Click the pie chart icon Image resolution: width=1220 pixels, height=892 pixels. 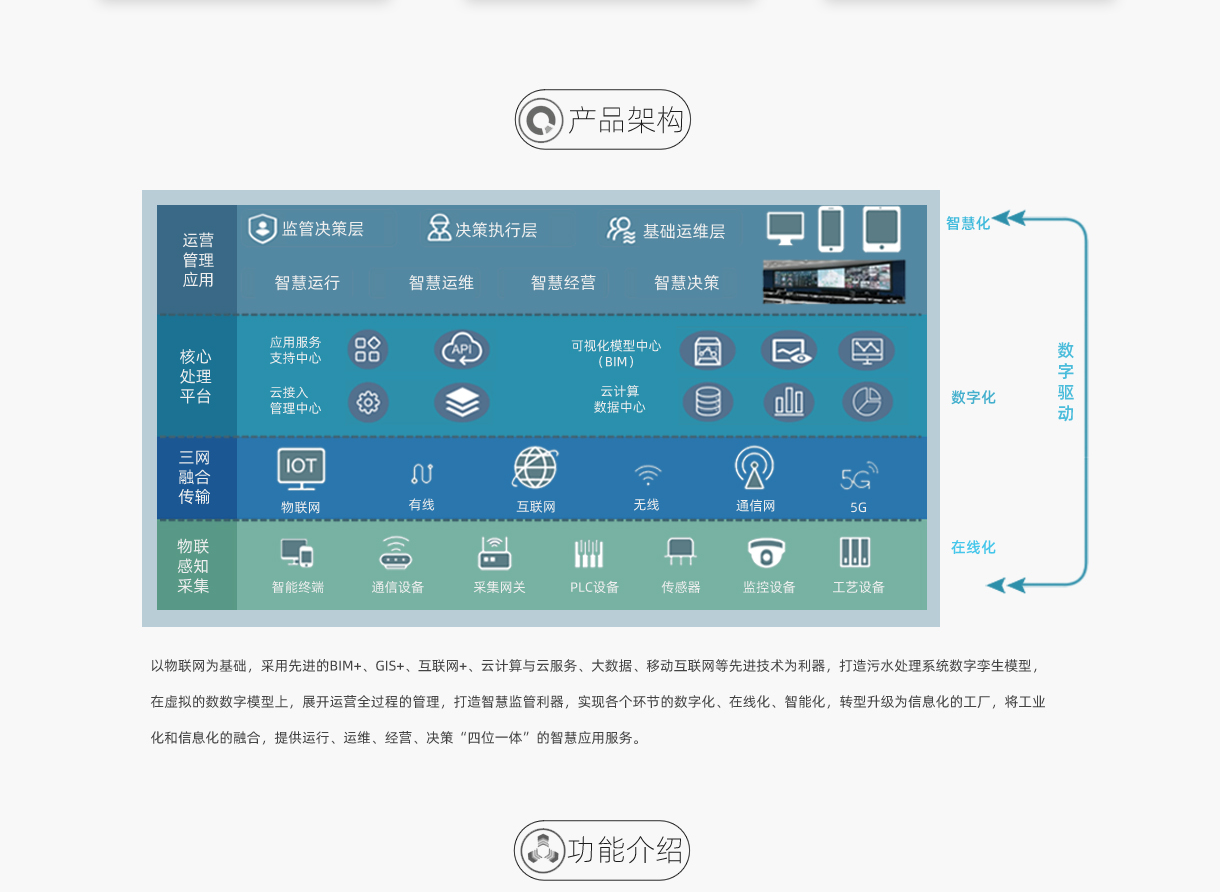tap(867, 402)
